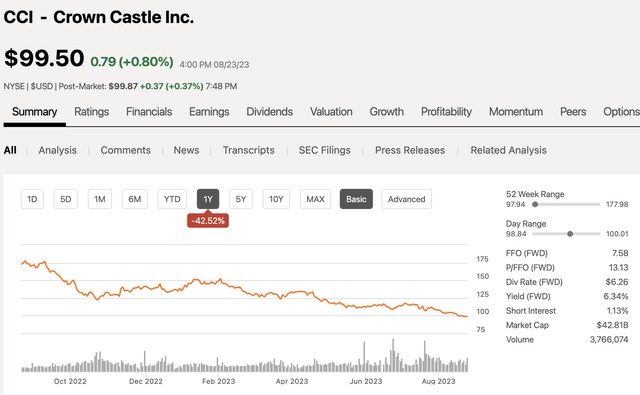Image resolution: width=640 pixels, height=395 pixels.
Task: Switch to Advanced chart mode
Action: (407, 199)
